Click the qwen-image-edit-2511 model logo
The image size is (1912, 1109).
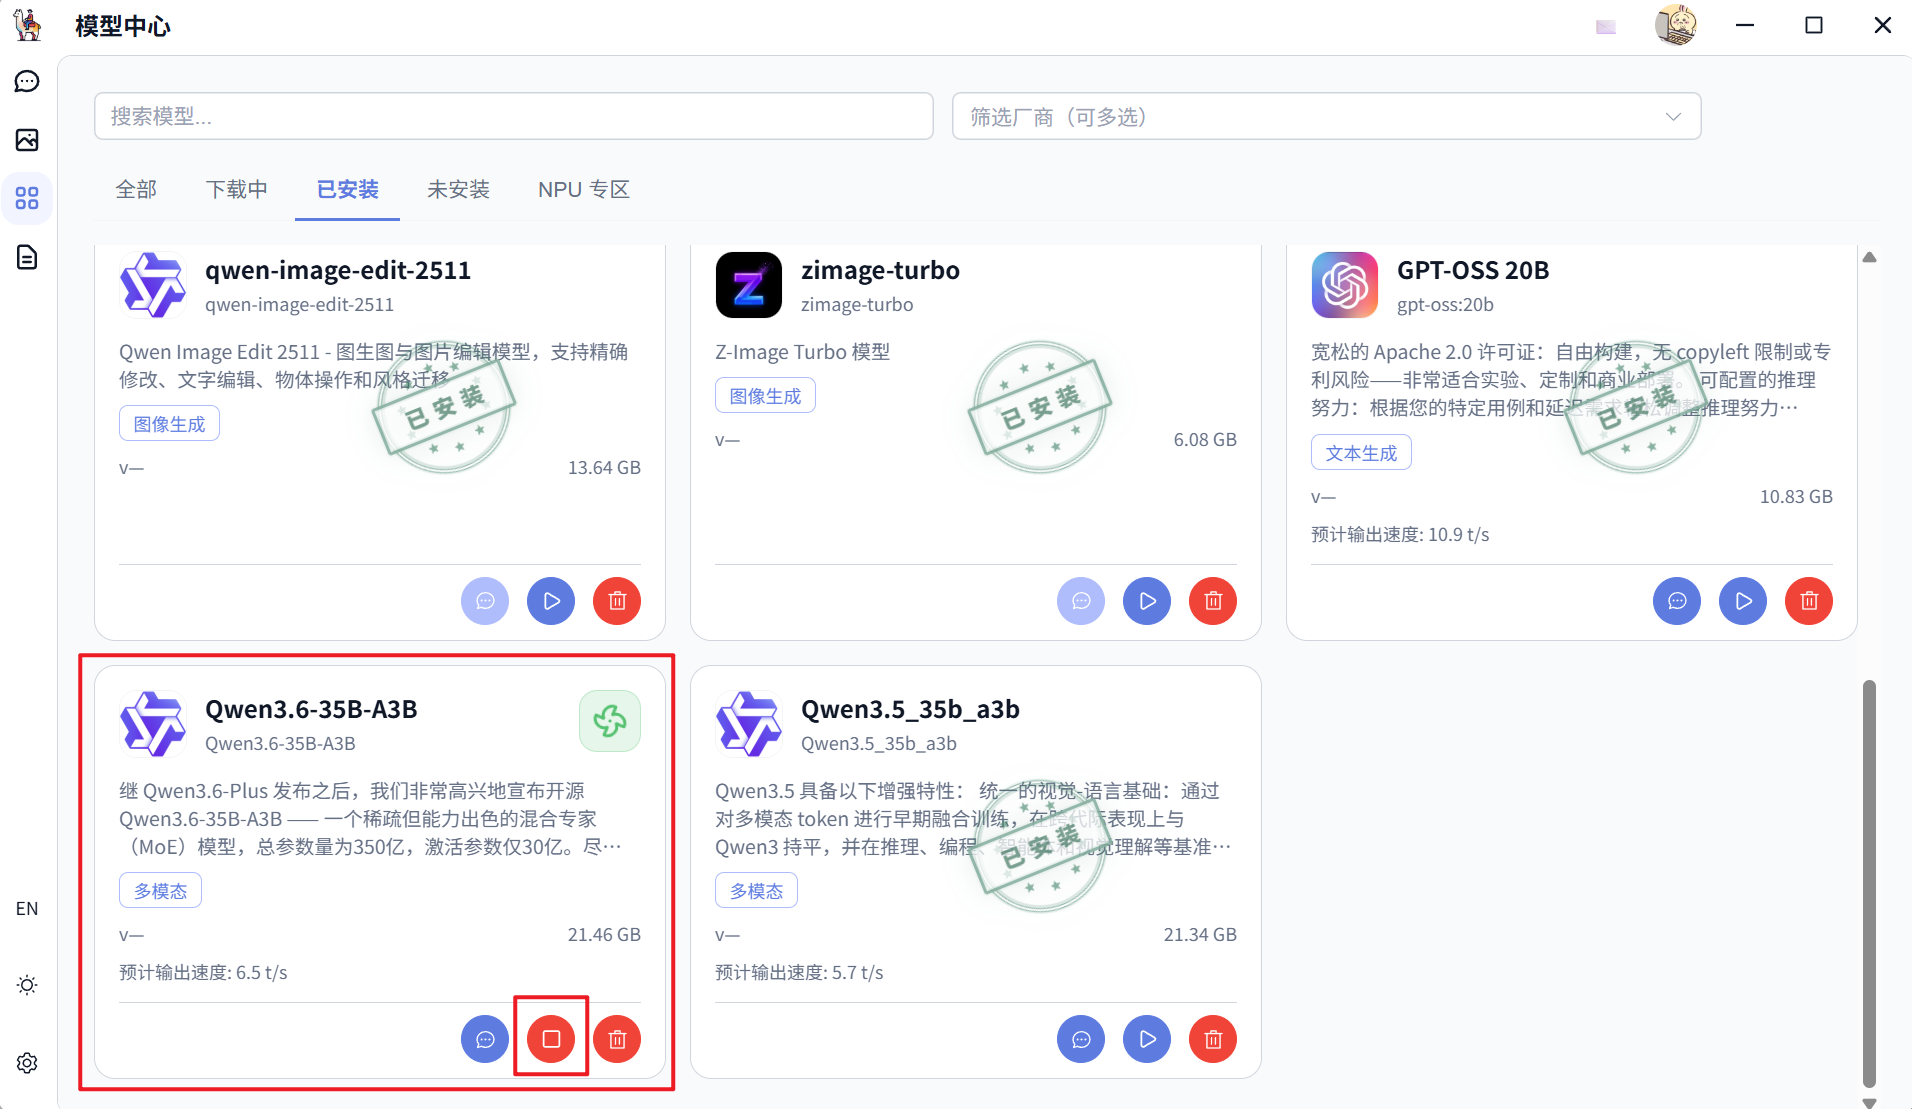[x=152, y=285]
